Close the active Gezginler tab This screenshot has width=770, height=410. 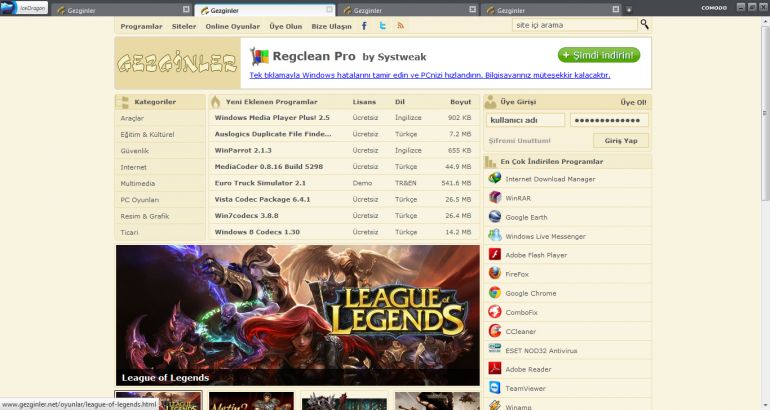(330, 9)
